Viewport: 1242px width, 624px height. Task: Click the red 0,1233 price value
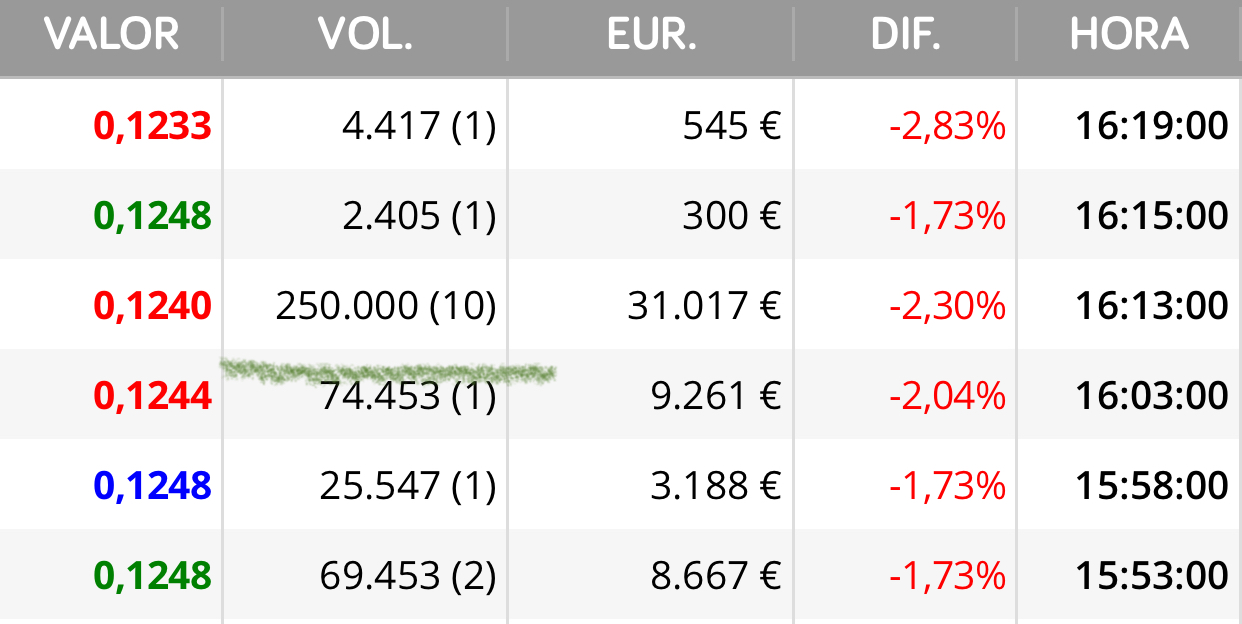[153, 126]
